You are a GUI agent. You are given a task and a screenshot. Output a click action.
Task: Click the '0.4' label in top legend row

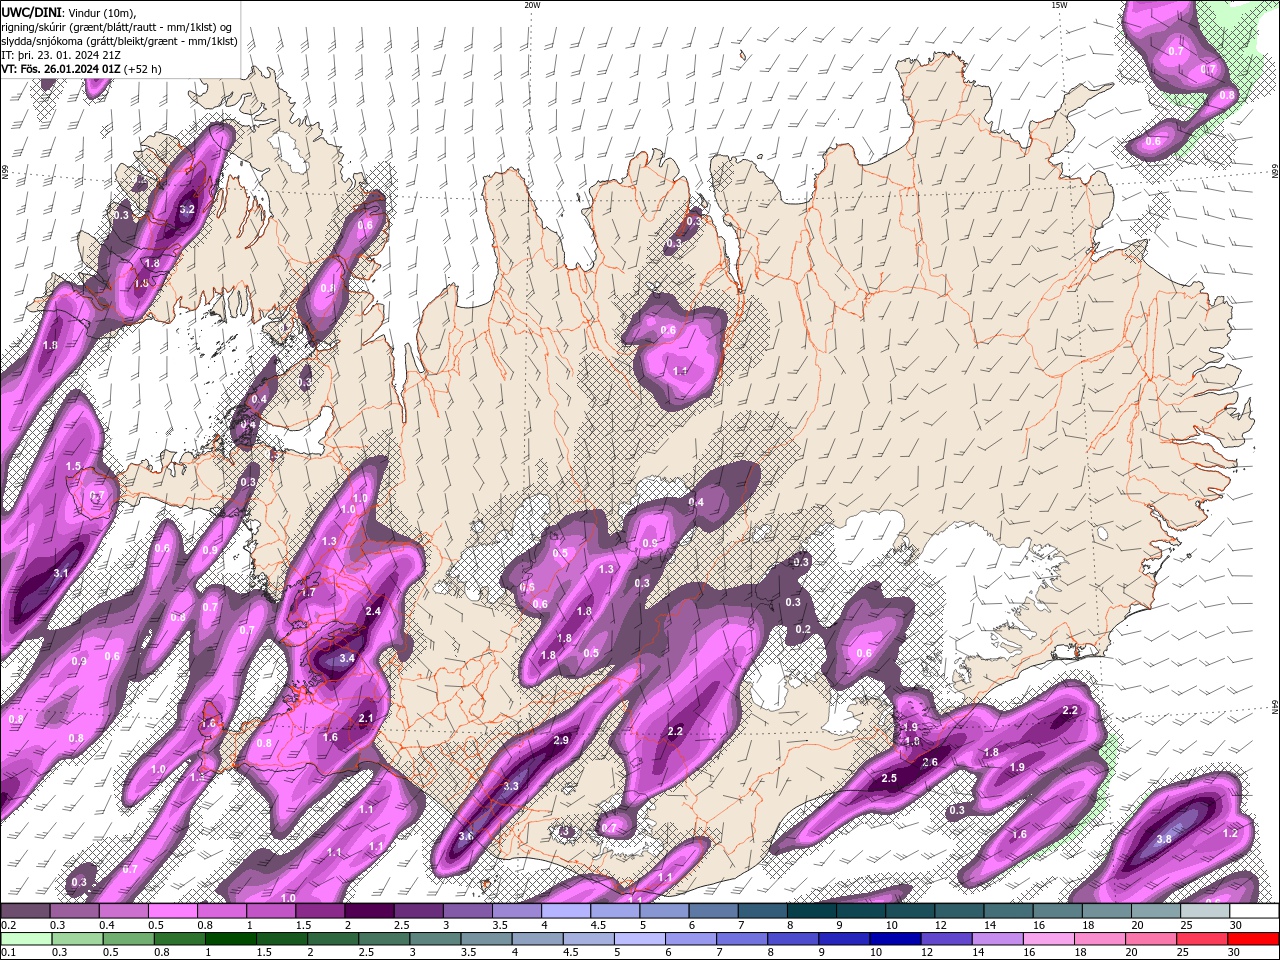pos(106,925)
